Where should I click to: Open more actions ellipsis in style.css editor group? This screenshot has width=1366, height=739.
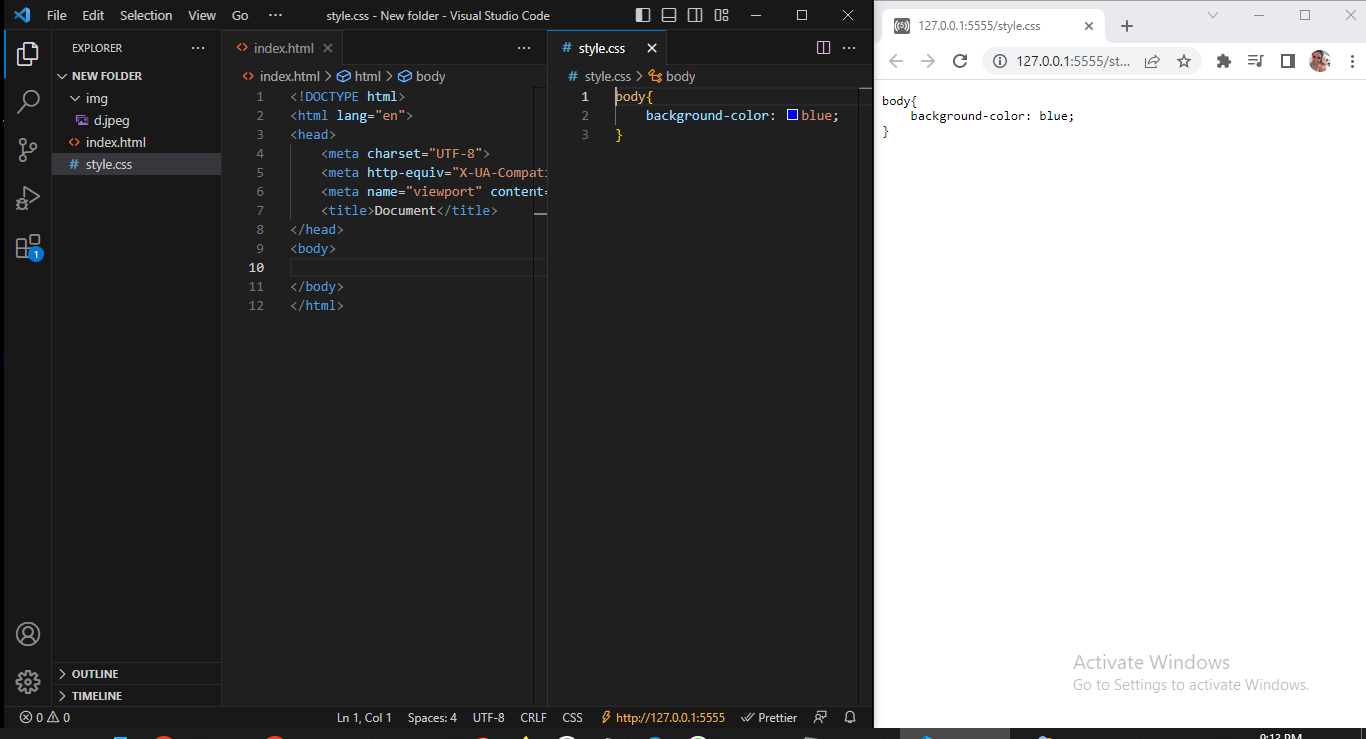pos(849,48)
